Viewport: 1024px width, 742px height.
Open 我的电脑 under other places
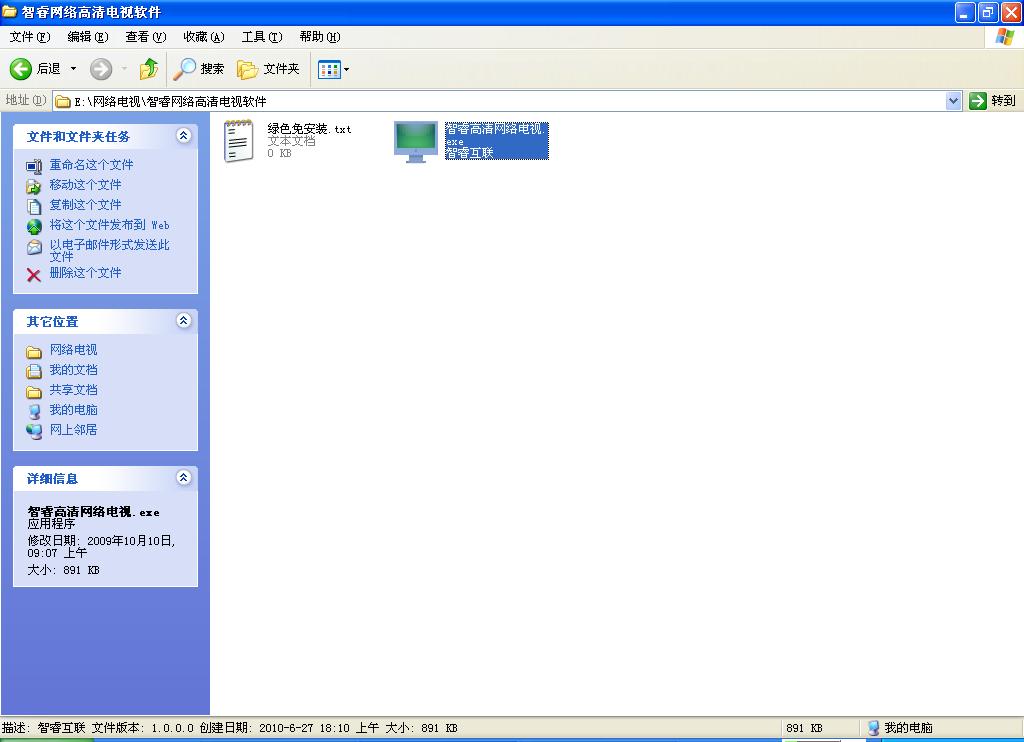pyautogui.click(x=74, y=410)
